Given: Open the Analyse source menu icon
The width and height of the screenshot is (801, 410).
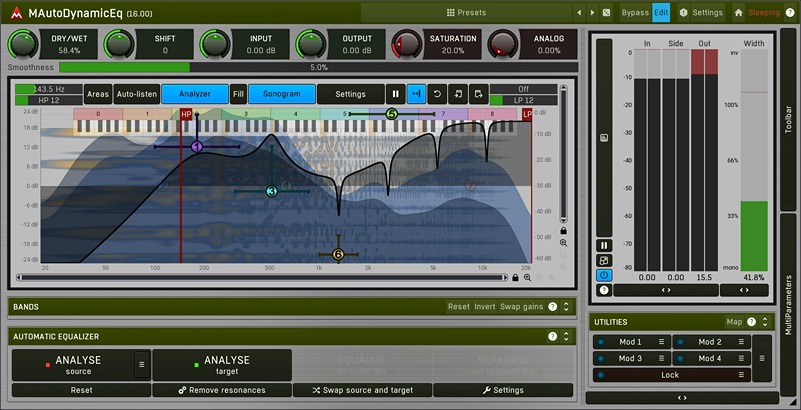Looking at the screenshot, I should (142, 365).
